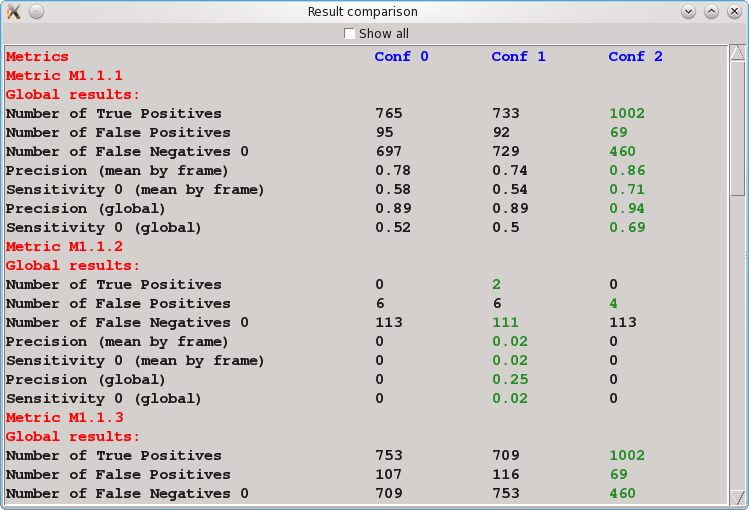The height and width of the screenshot is (510, 749).
Task: Click global sensitivity value 0.69
Action: [627, 227]
